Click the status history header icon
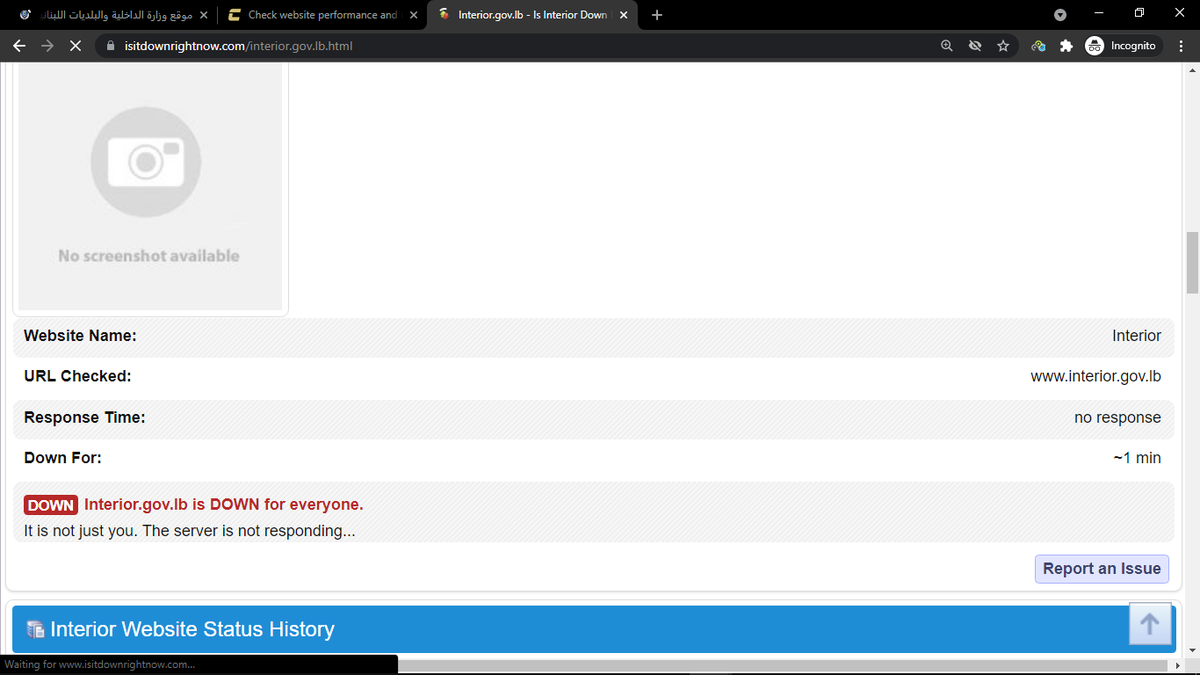The height and width of the screenshot is (675, 1200). coord(35,630)
